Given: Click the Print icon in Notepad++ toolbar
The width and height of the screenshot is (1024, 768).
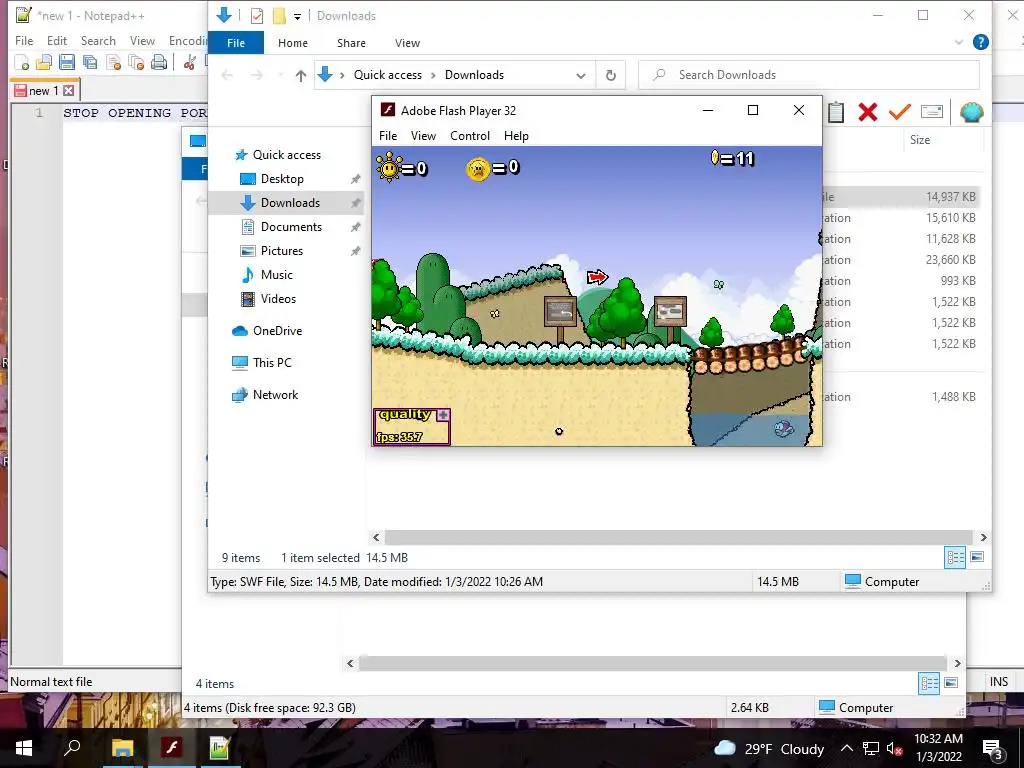Looking at the screenshot, I should (159, 63).
